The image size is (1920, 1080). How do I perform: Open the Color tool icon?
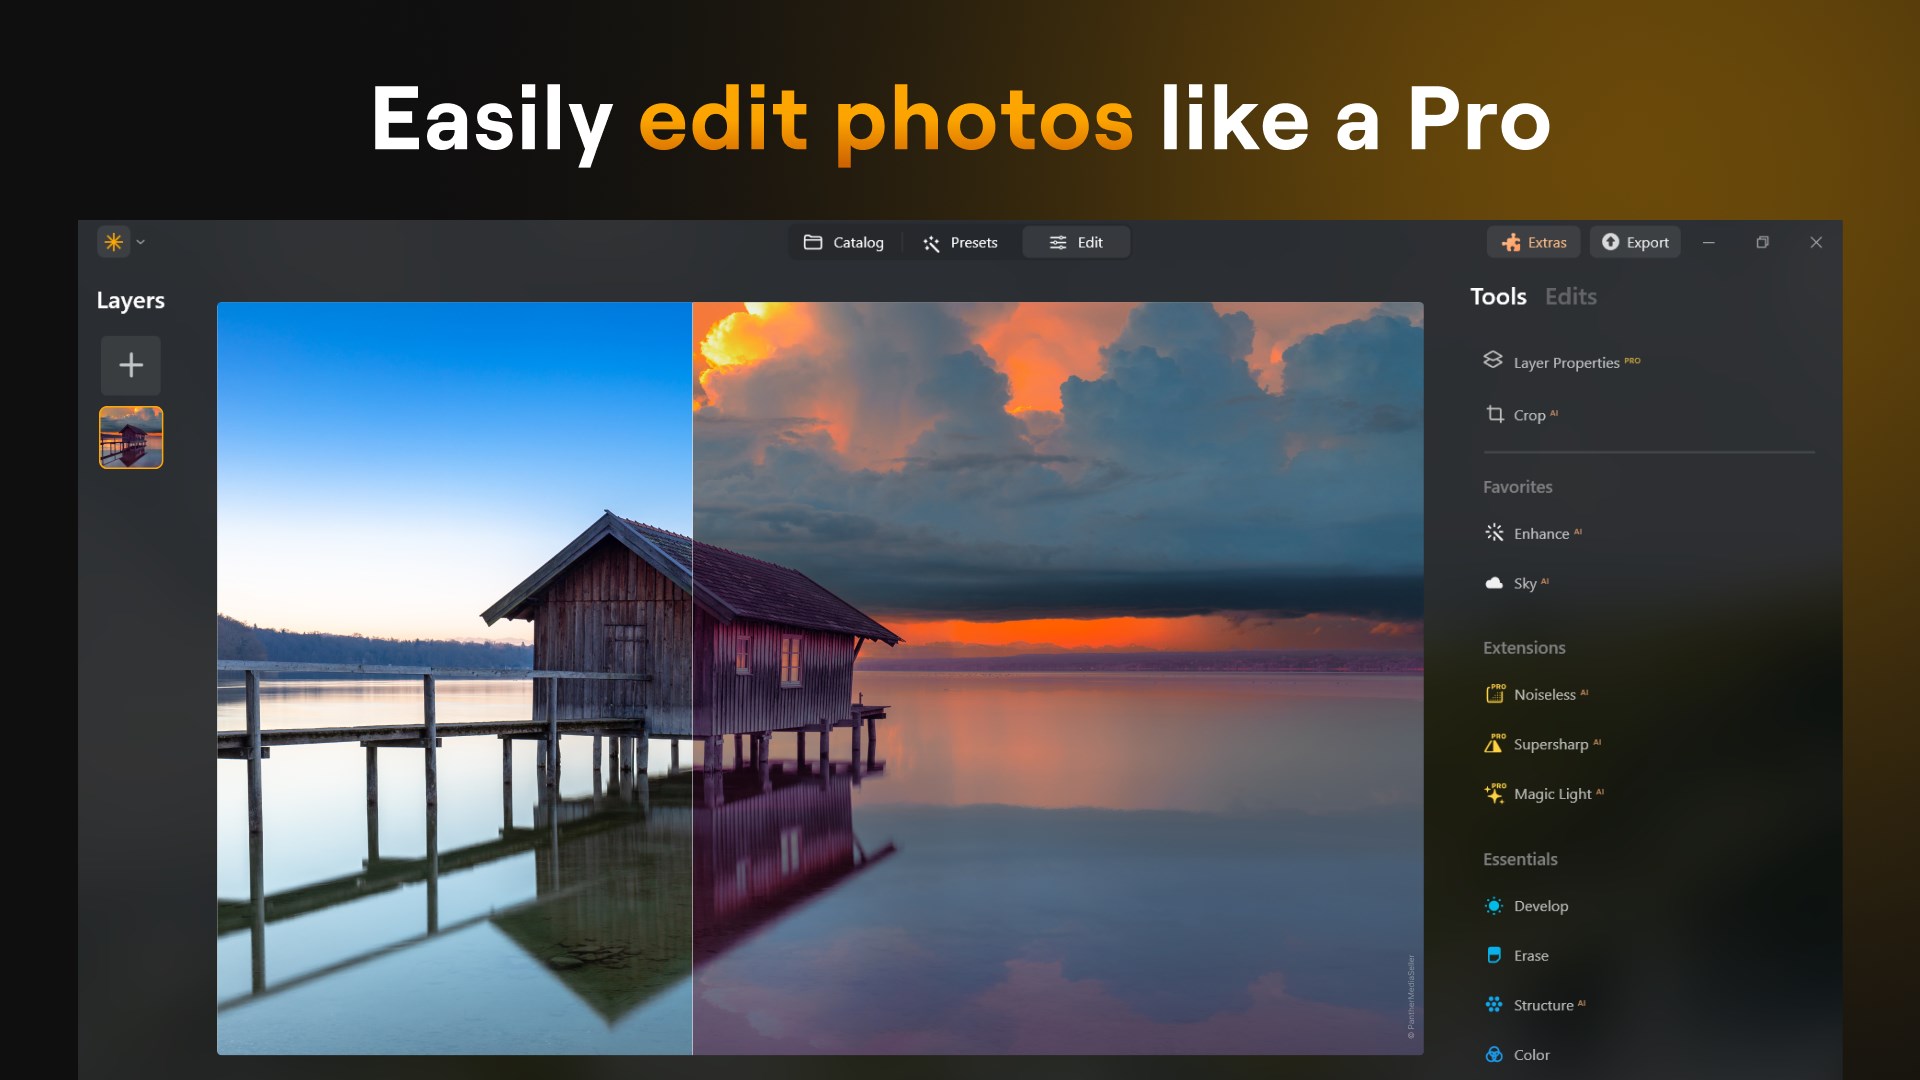click(x=1494, y=1054)
